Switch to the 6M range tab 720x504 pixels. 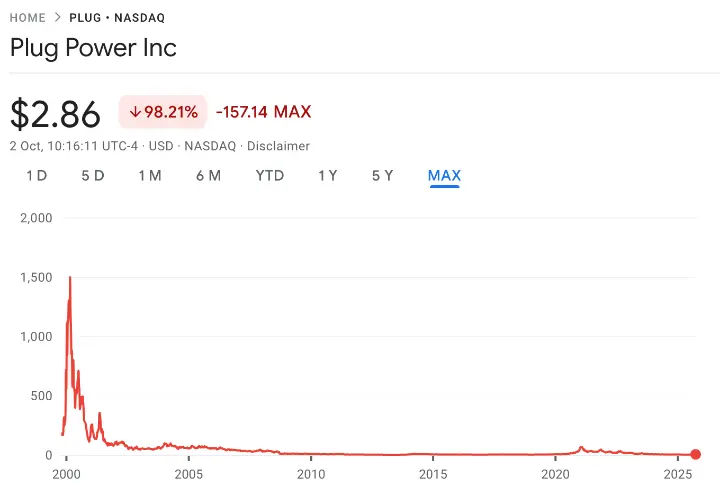coord(208,176)
